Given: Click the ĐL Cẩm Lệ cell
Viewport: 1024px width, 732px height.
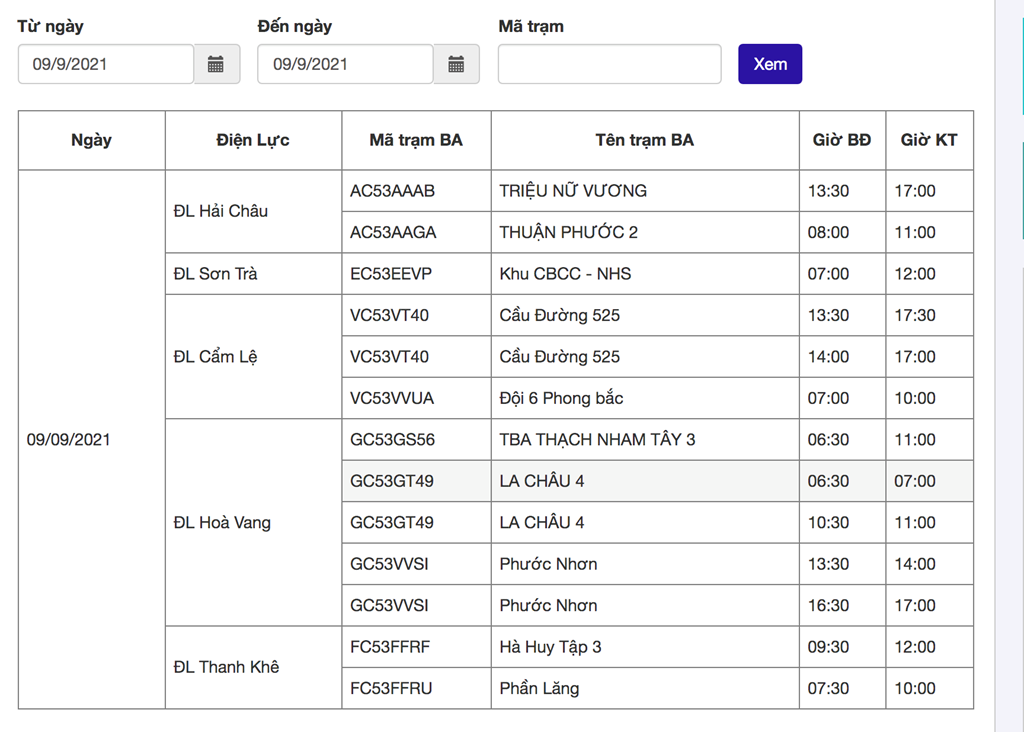Looking at the screenshot, I should tap(253, 357).
